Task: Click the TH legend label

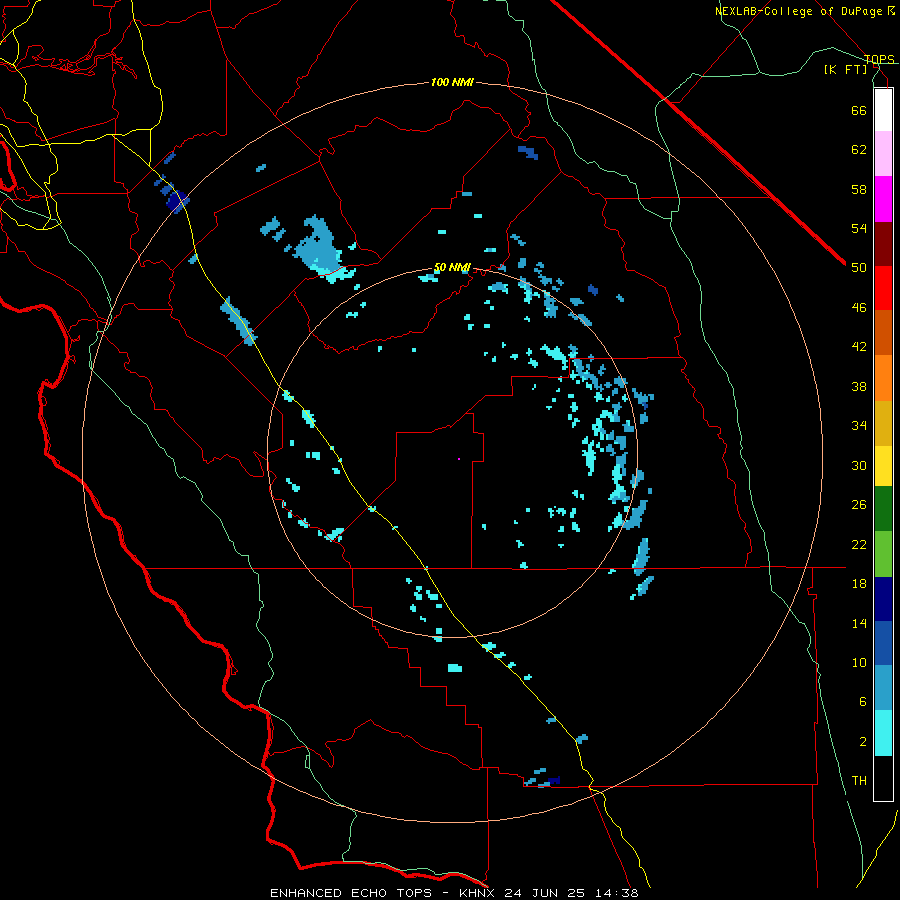Action: (859, 781)
